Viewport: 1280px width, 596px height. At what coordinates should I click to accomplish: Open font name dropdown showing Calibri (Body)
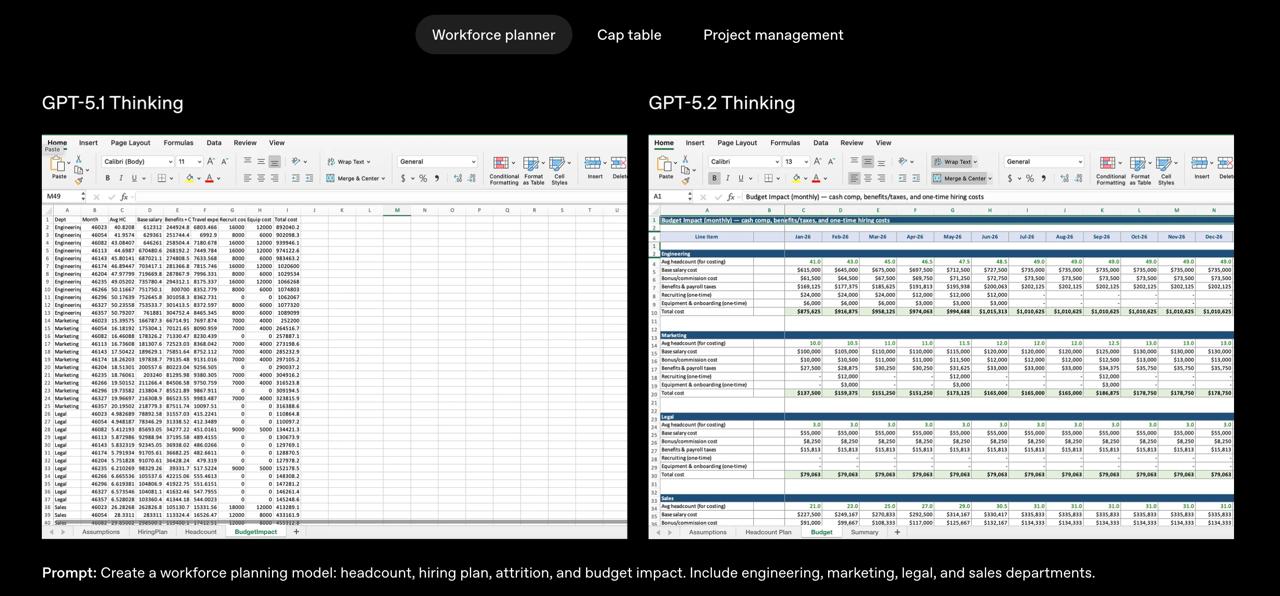tap(137, 161)
